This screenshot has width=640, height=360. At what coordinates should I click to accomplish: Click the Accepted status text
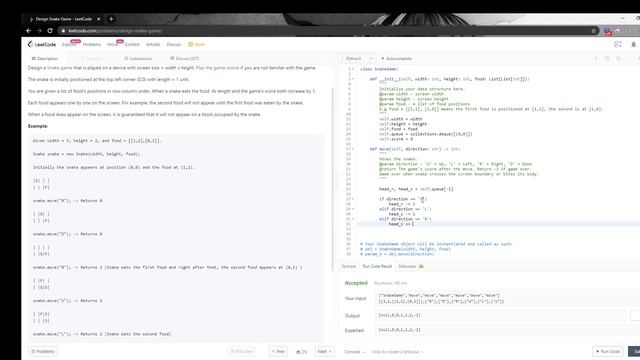coord(356,283)
